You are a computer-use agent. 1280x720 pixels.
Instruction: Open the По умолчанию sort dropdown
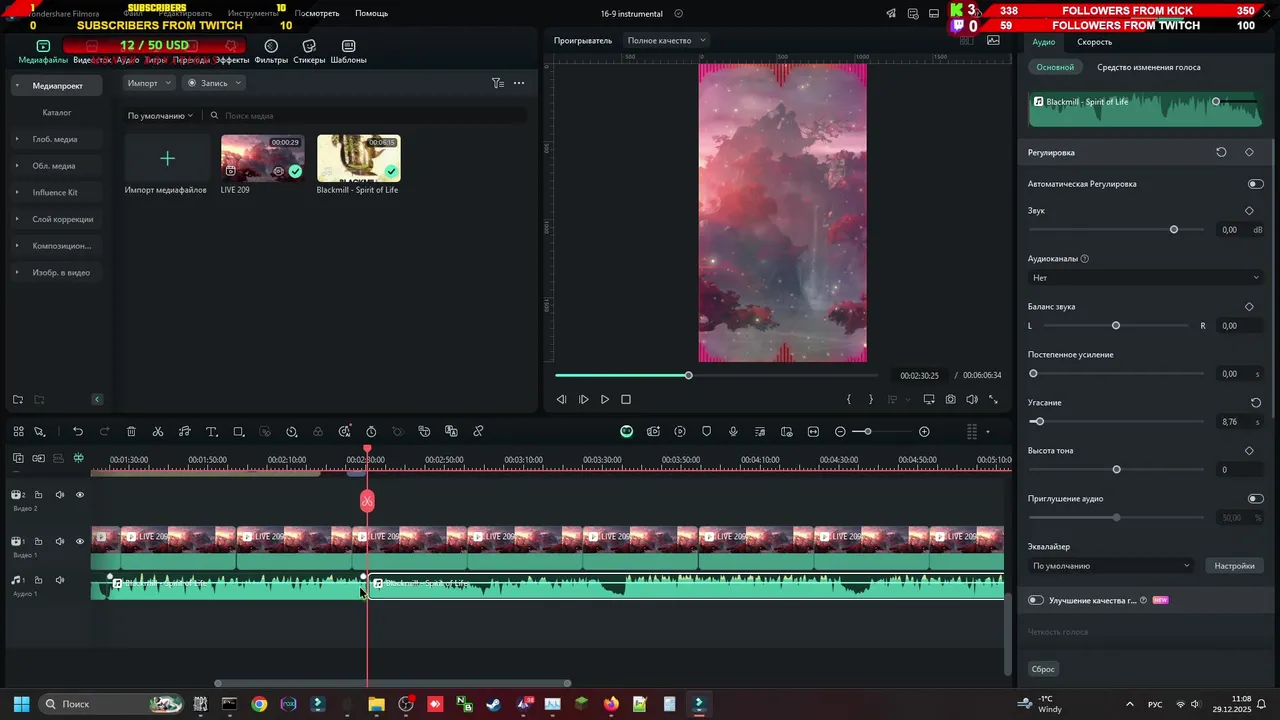coord(160,116)
